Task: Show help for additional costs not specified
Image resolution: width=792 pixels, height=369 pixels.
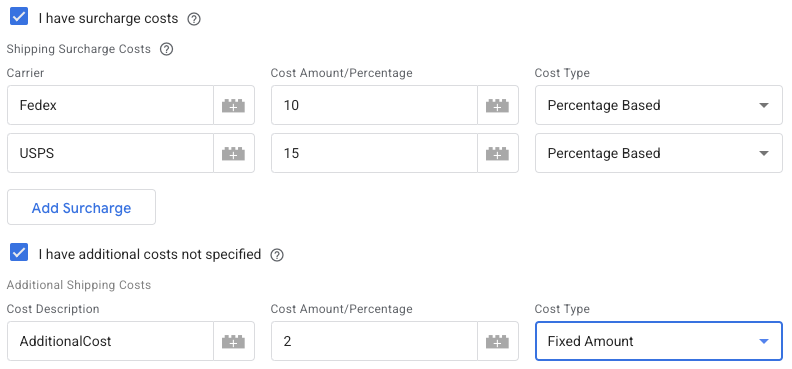Action: coord(277,255)
